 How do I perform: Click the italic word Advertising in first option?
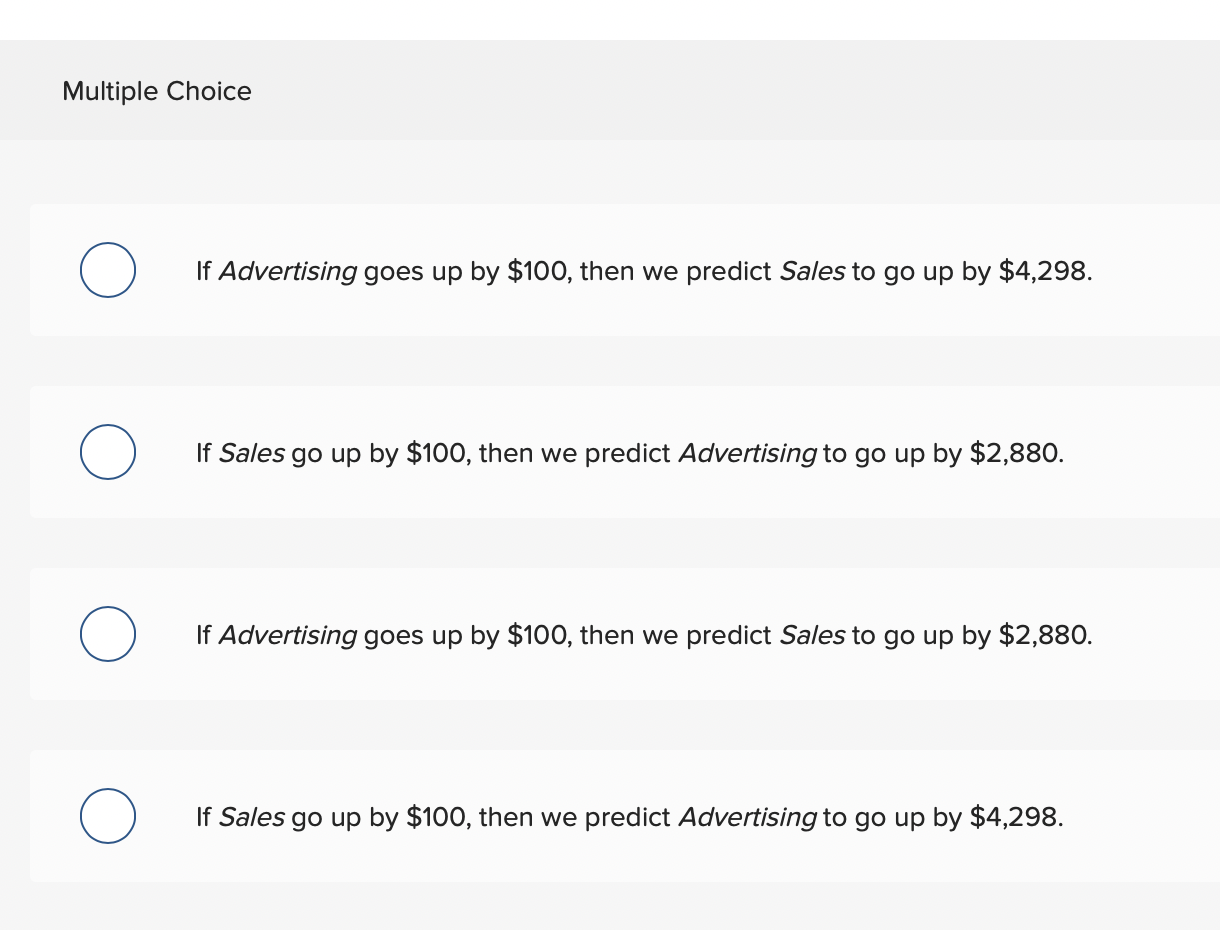pos(287,272)
